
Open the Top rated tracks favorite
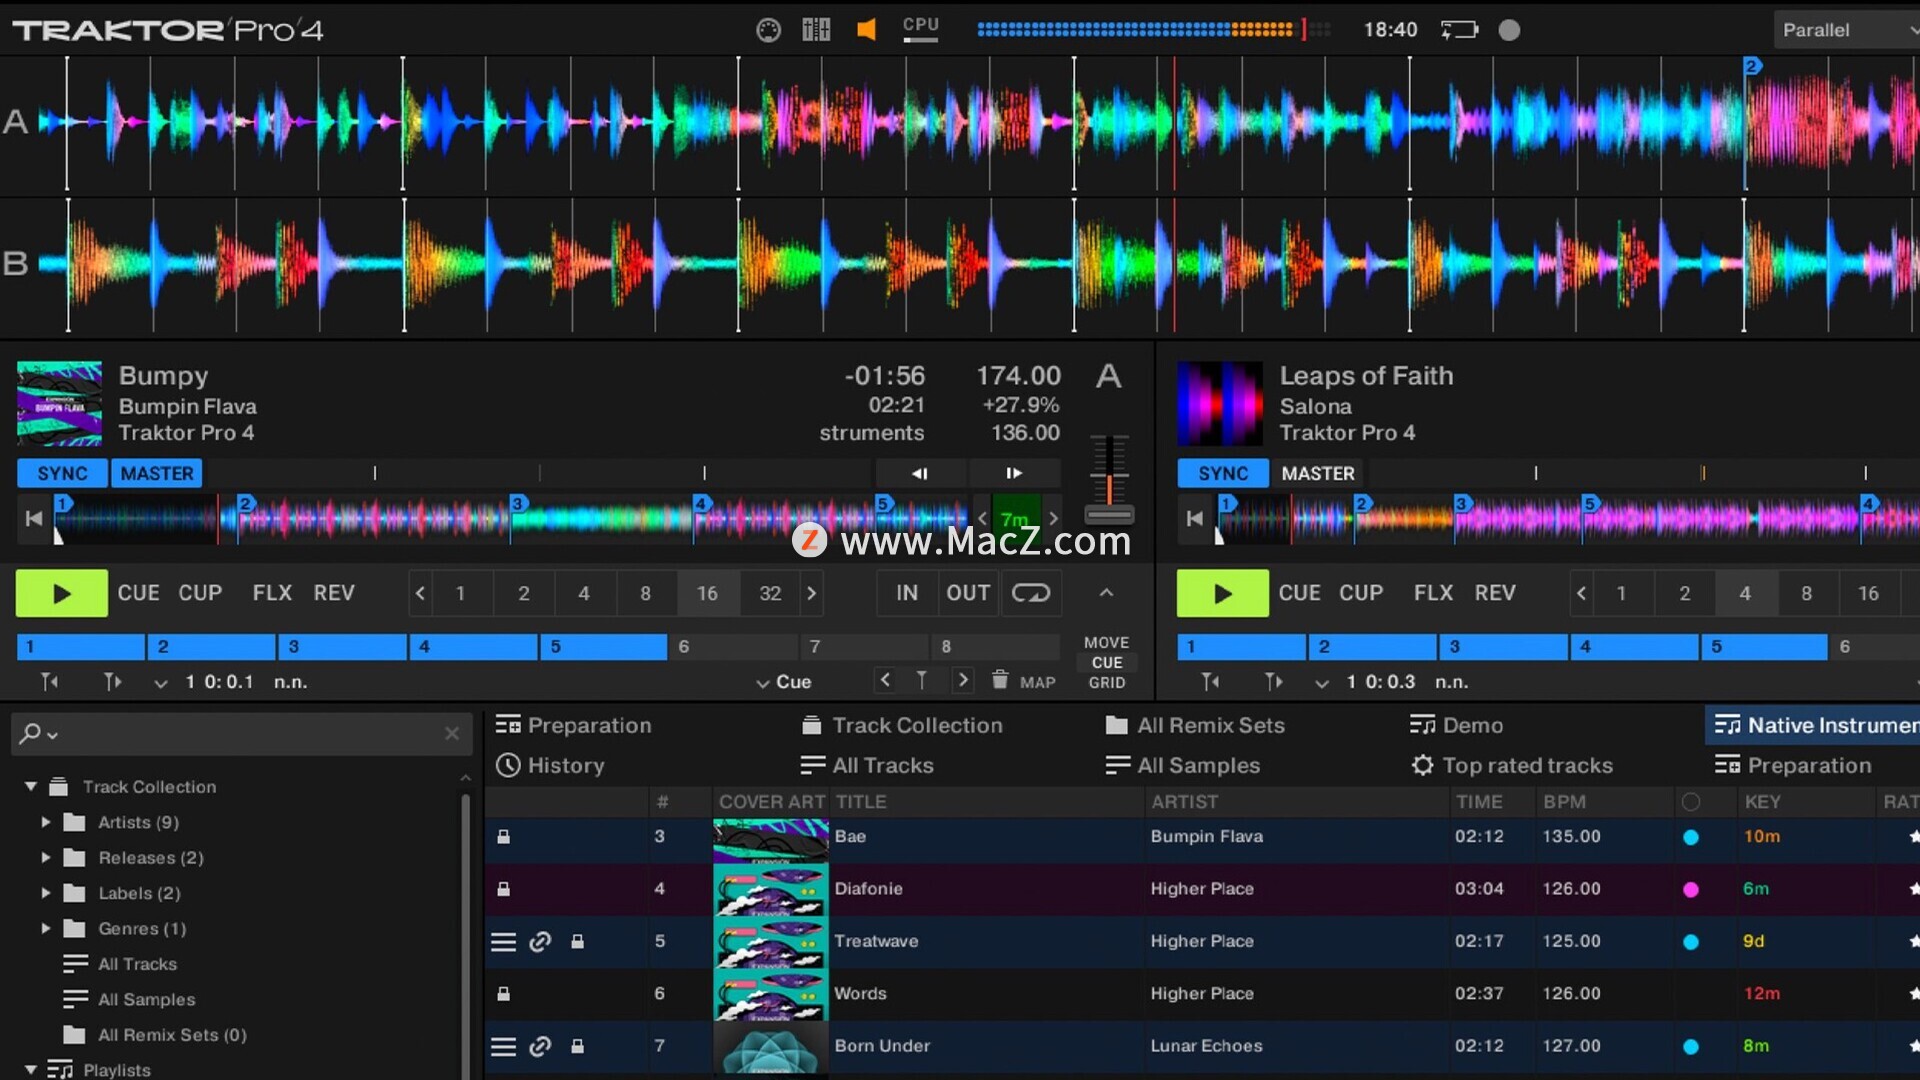pyautogui.click(x=1512, y=766)
